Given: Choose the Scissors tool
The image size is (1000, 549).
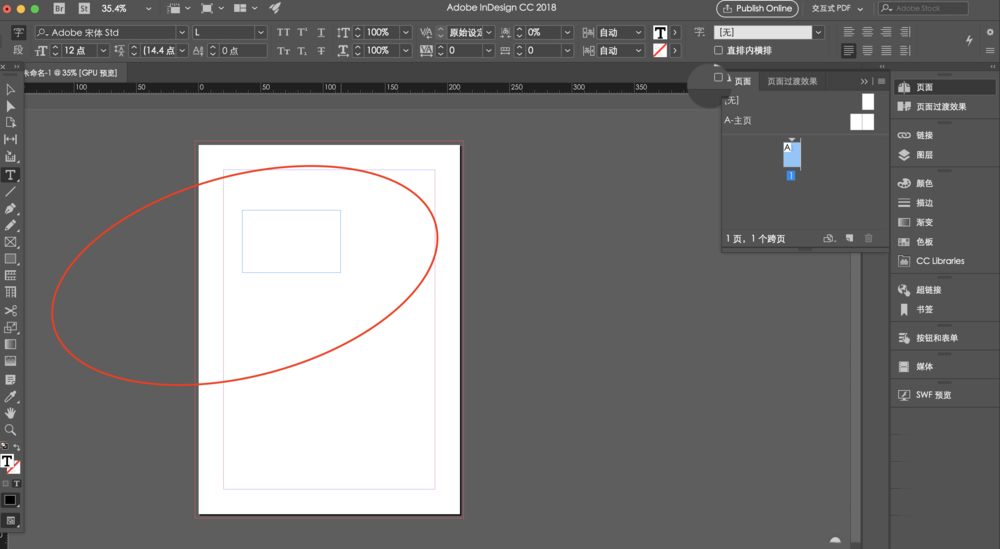Looking at the screenshot, I should [x=10, y=311].
